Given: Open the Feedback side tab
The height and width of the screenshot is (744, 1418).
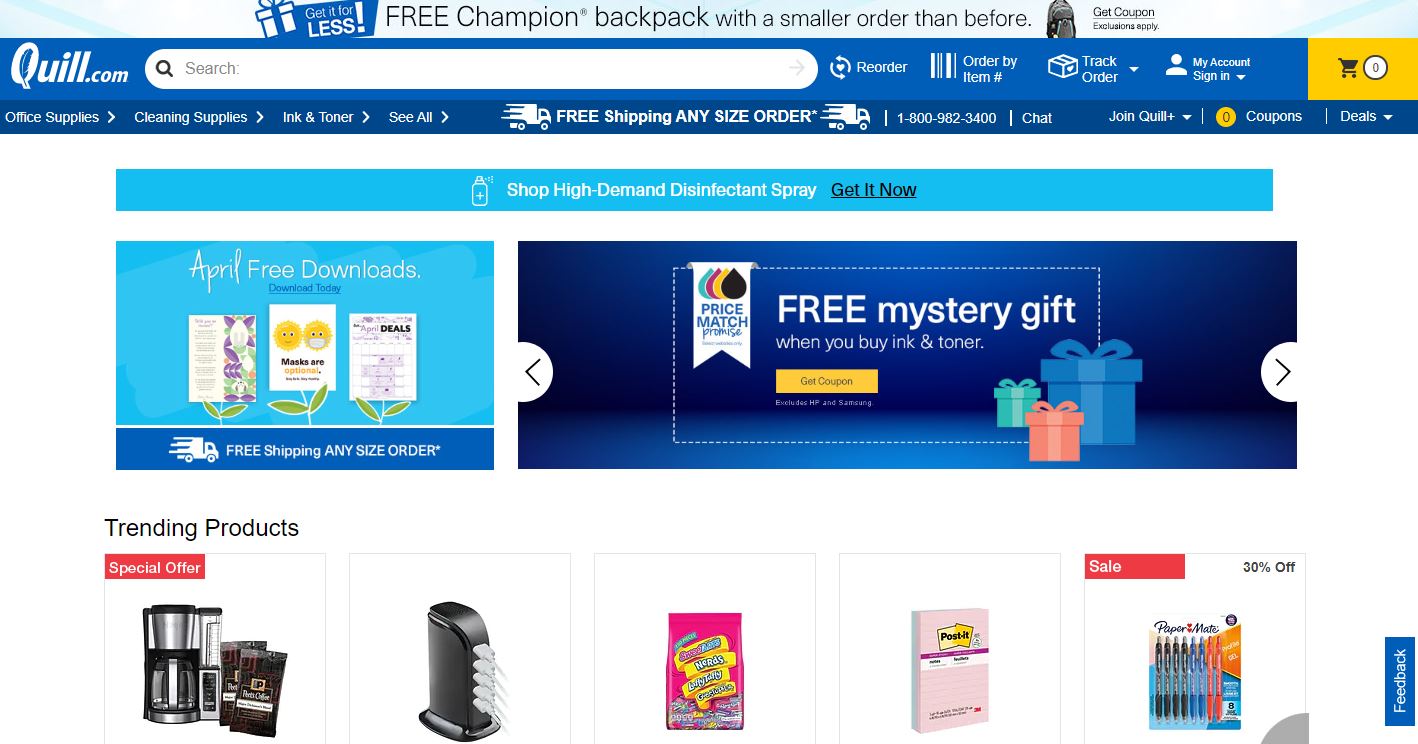Looking at the screenshot, I should point(1400,681).
